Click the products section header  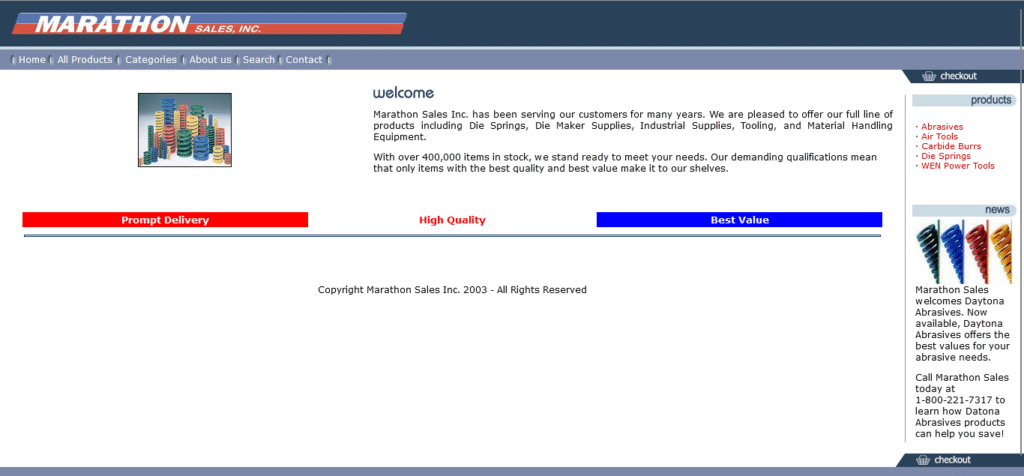click(990, 100)
